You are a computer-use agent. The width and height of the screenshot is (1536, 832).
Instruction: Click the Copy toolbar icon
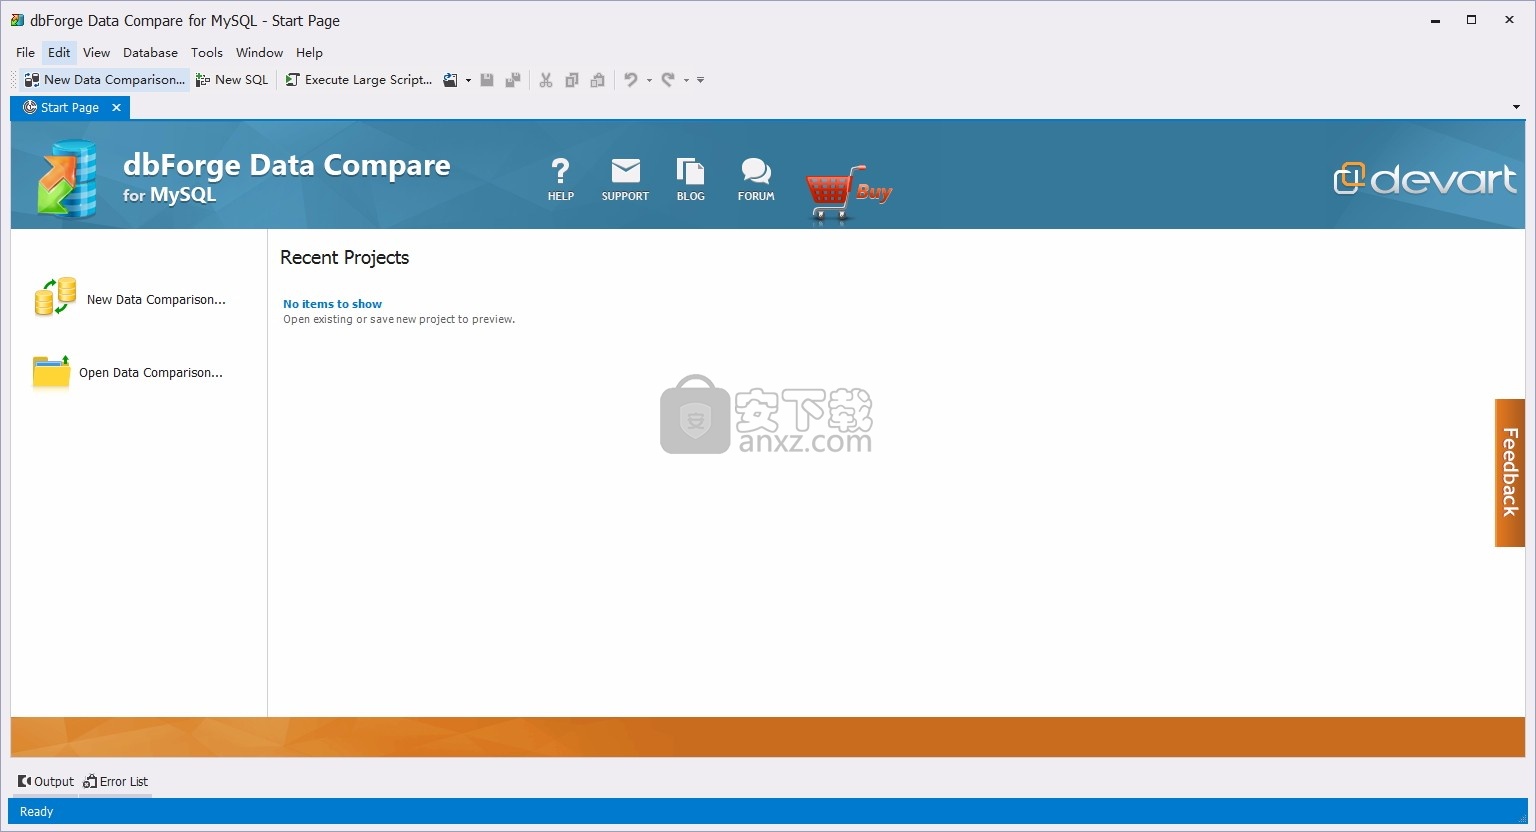click(572, 80)
